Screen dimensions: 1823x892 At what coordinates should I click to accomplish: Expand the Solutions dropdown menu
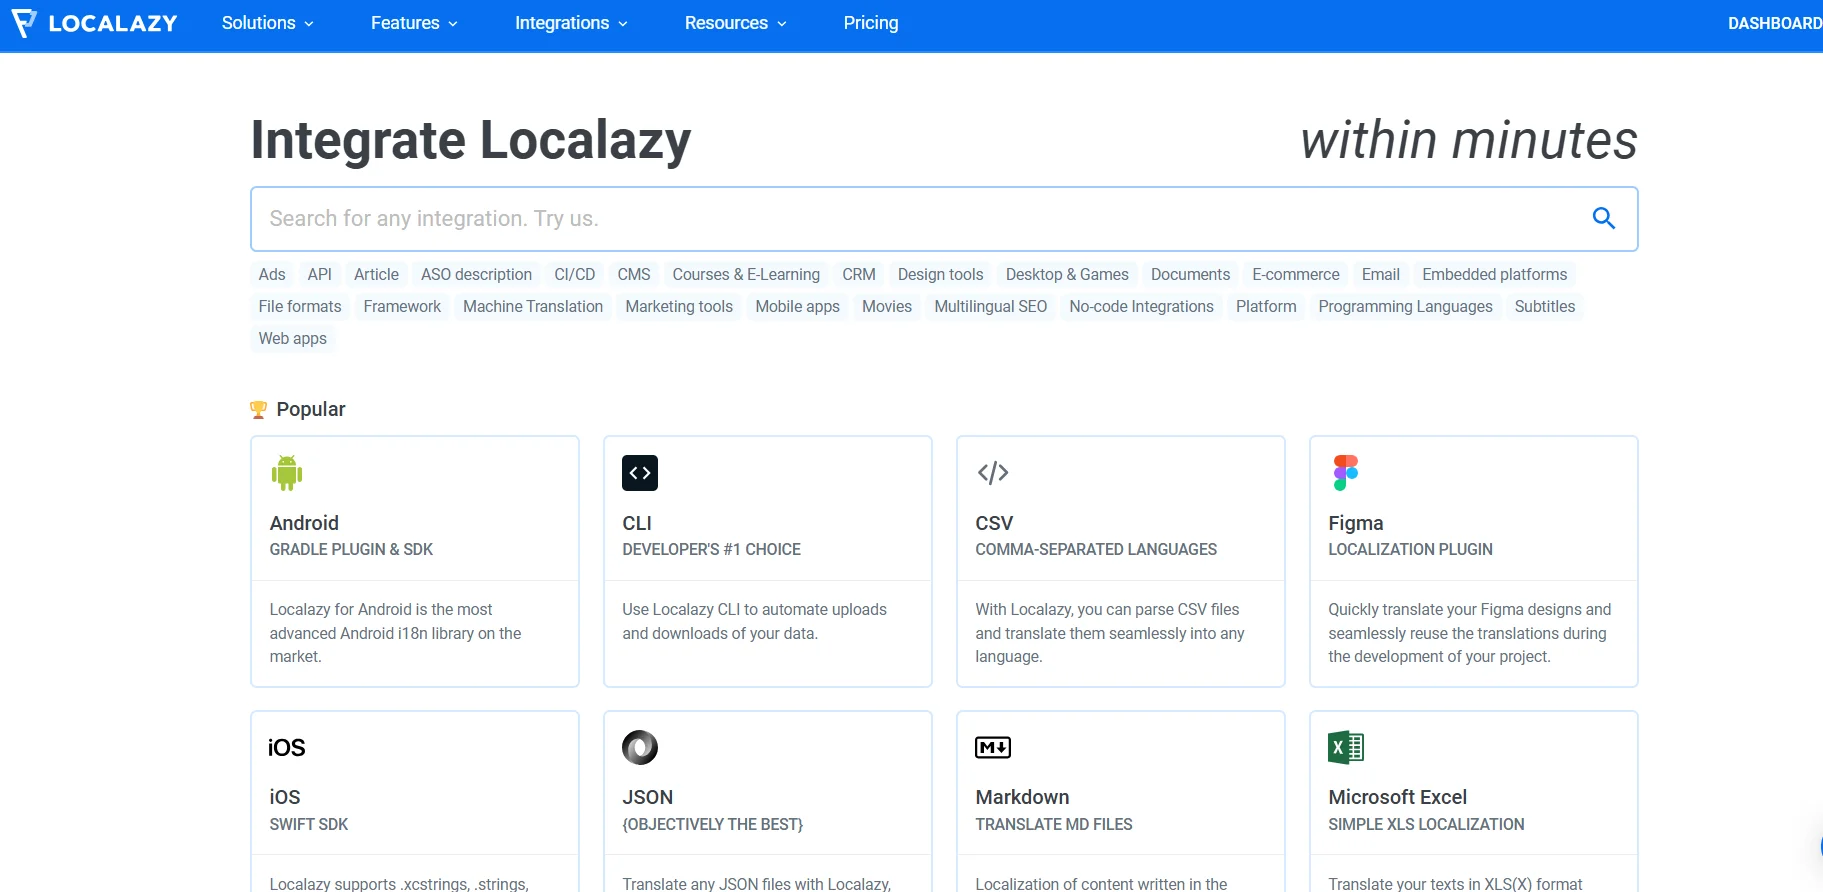point(267,23)
